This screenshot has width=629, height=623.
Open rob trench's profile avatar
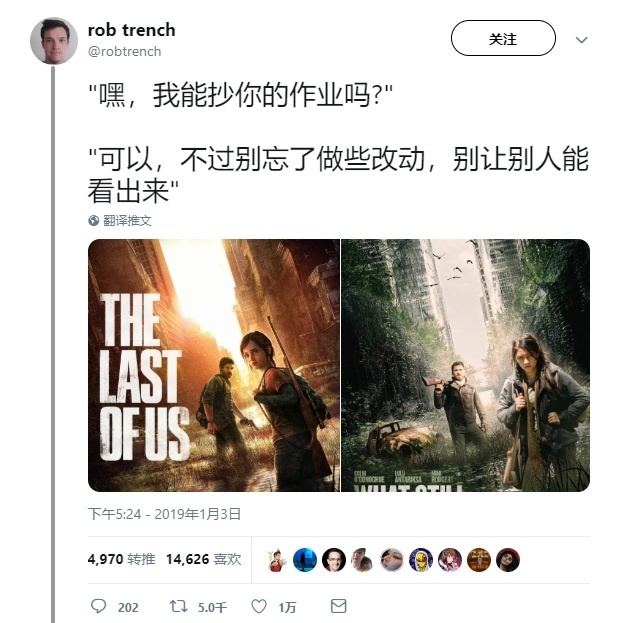click(x=54, y=41)
